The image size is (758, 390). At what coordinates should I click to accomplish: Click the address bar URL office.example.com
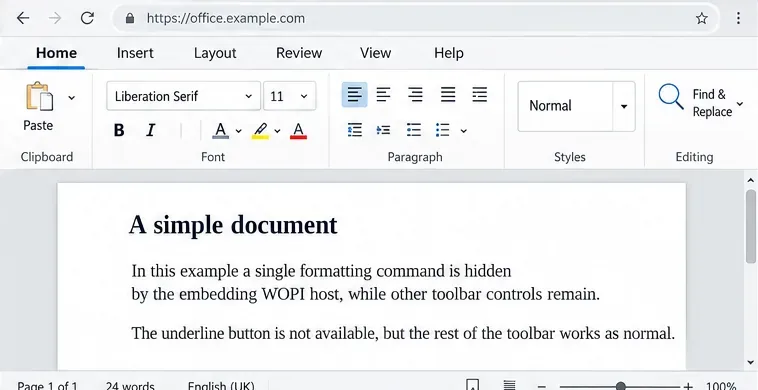(x=226, y=18)
